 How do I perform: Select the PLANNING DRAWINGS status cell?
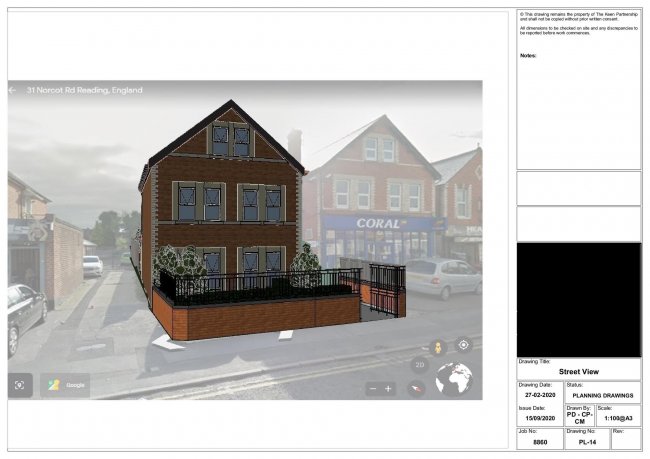click(x=603, y=396)
